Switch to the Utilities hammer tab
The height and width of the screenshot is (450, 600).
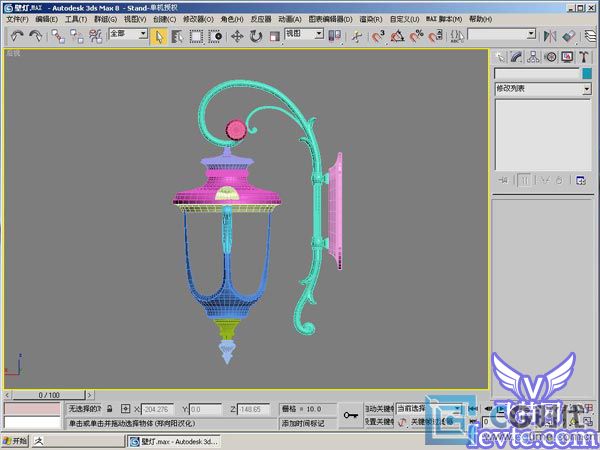tap(584, 57)
